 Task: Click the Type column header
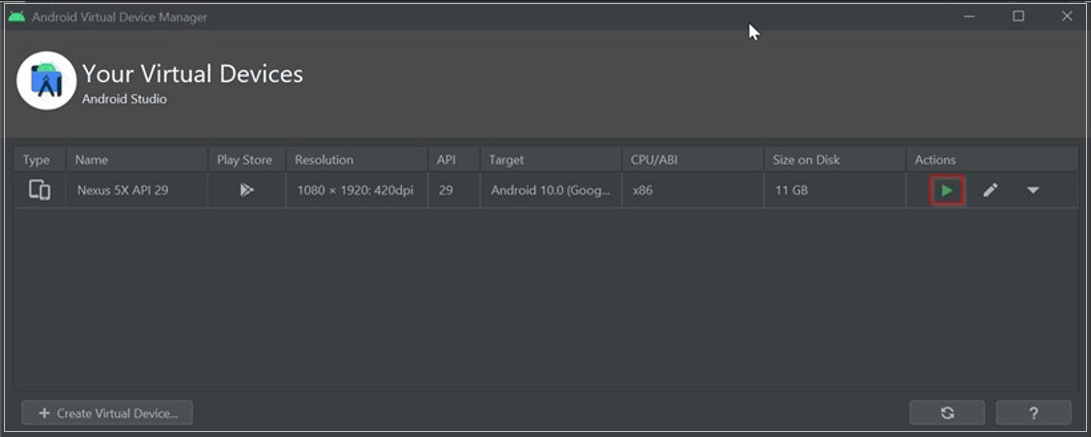[x=36, y=160]
